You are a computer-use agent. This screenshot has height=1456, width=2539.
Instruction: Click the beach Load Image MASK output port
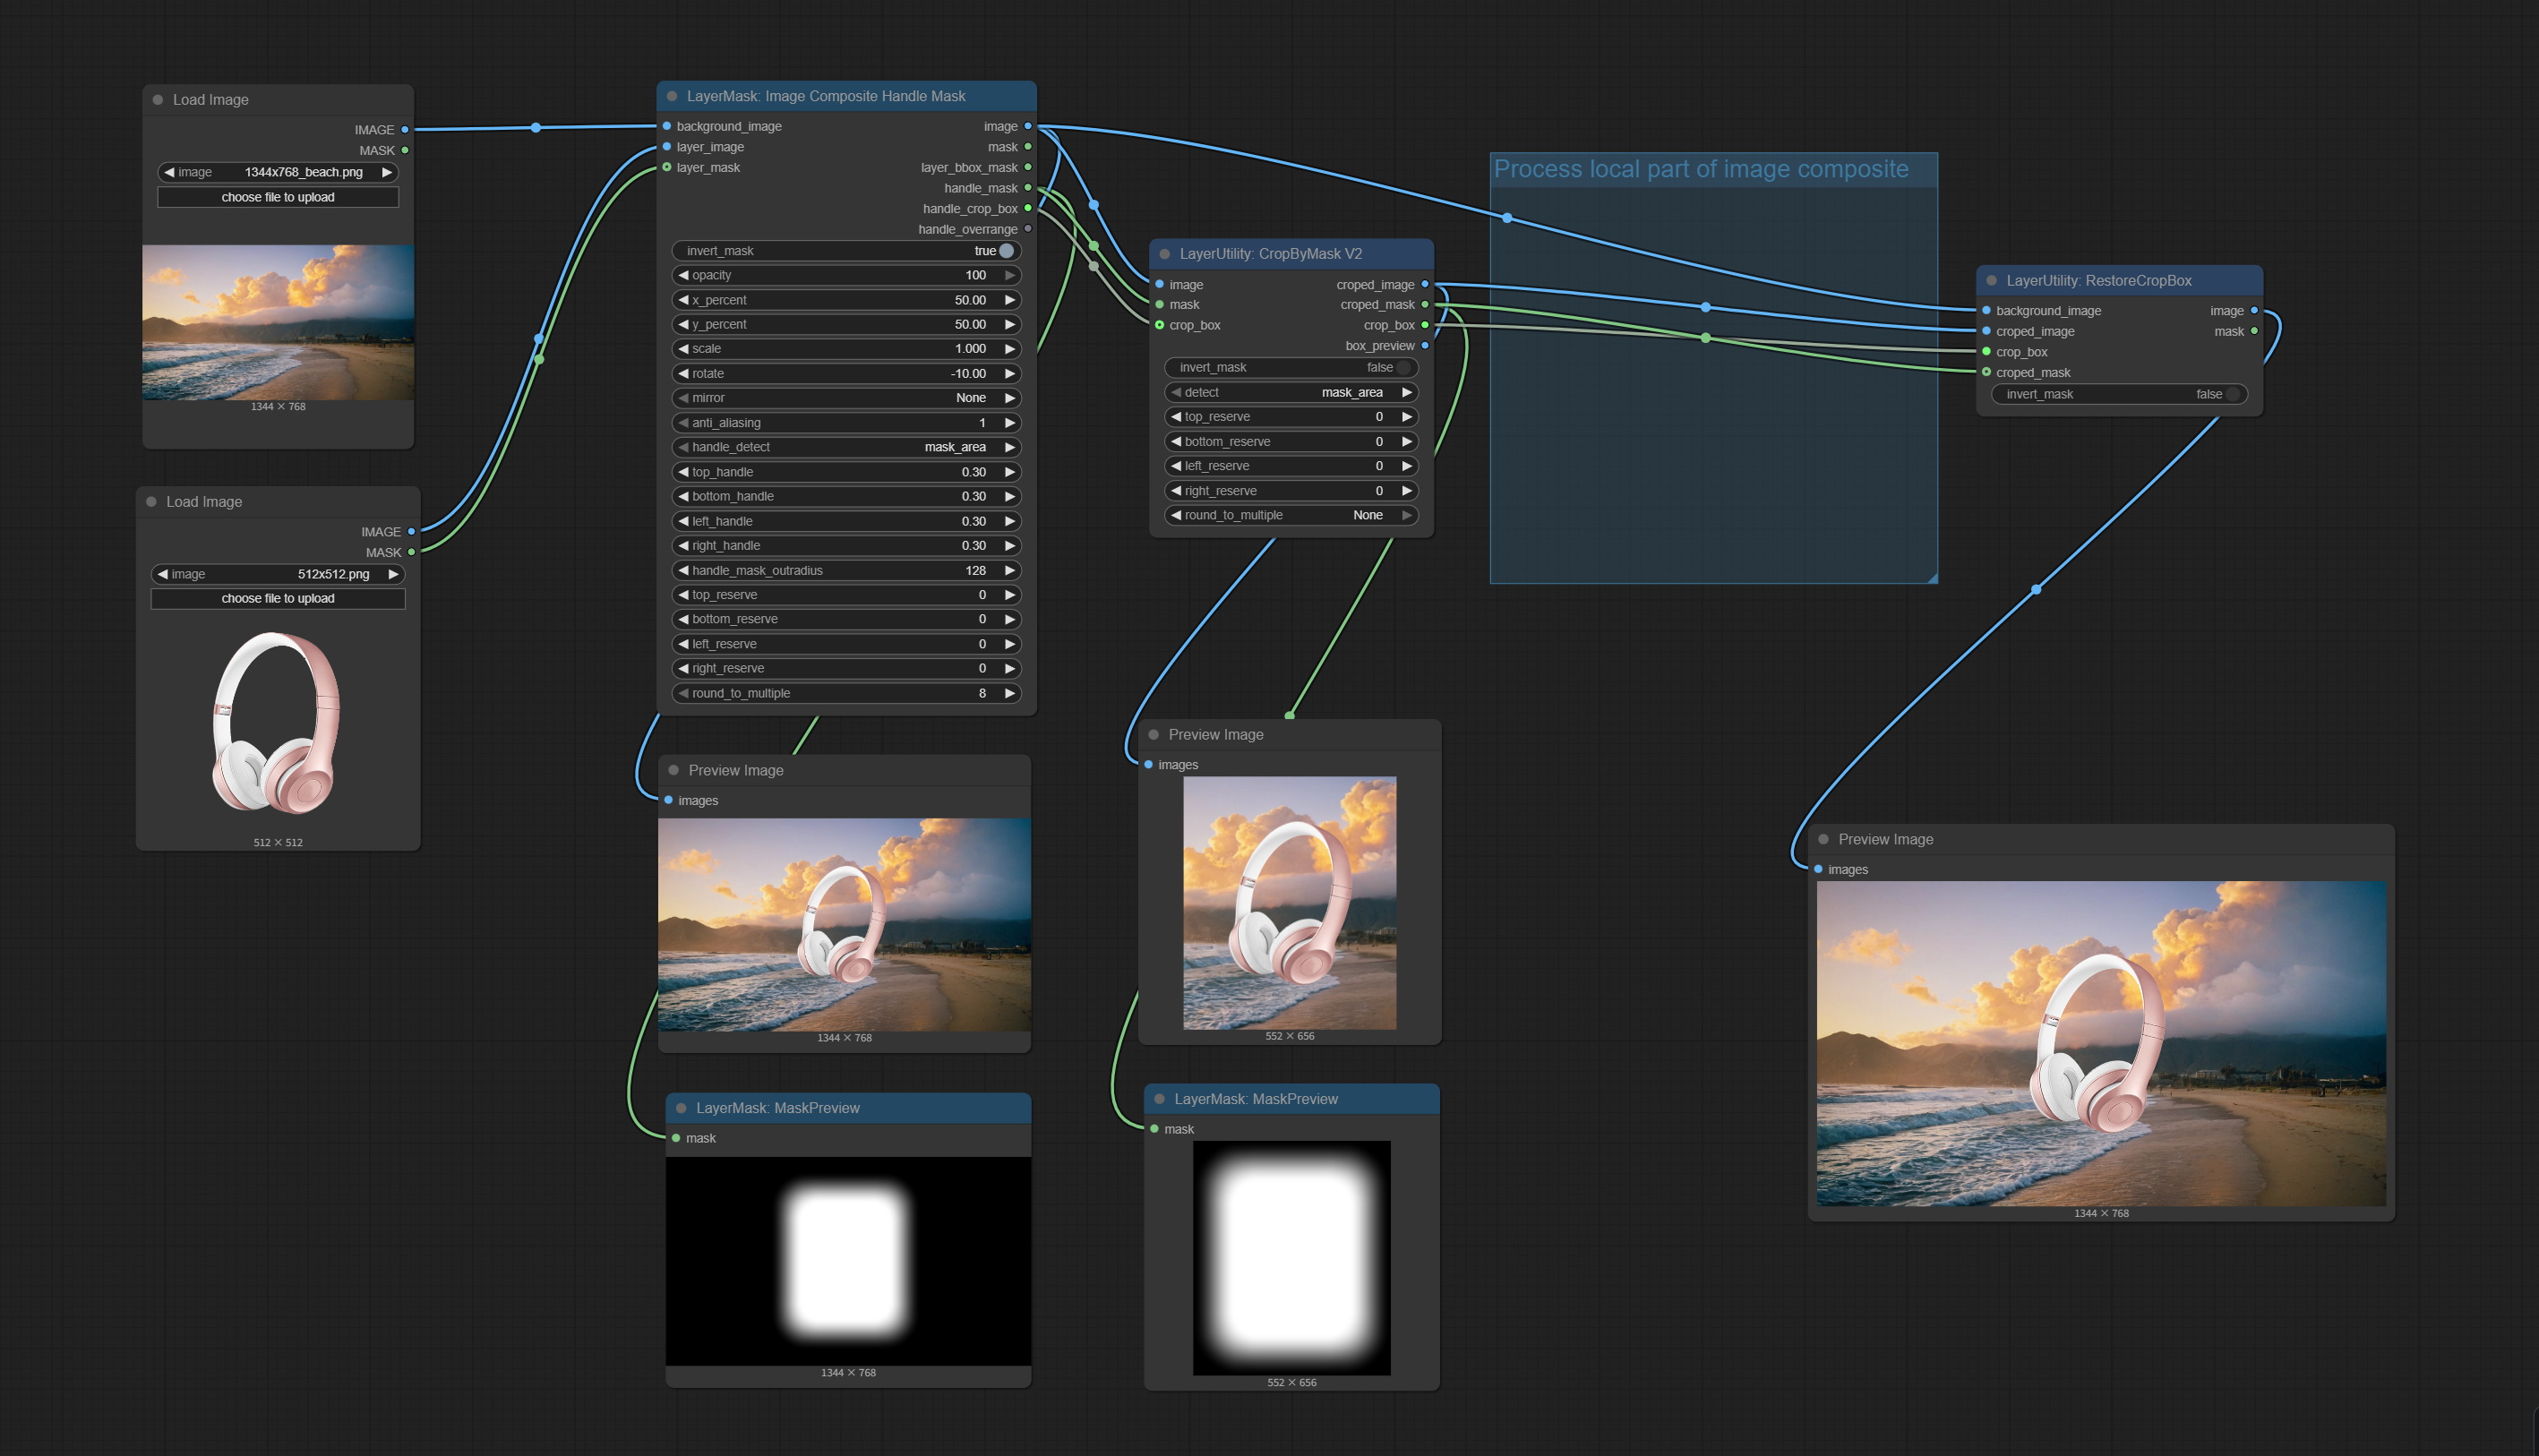405,150
